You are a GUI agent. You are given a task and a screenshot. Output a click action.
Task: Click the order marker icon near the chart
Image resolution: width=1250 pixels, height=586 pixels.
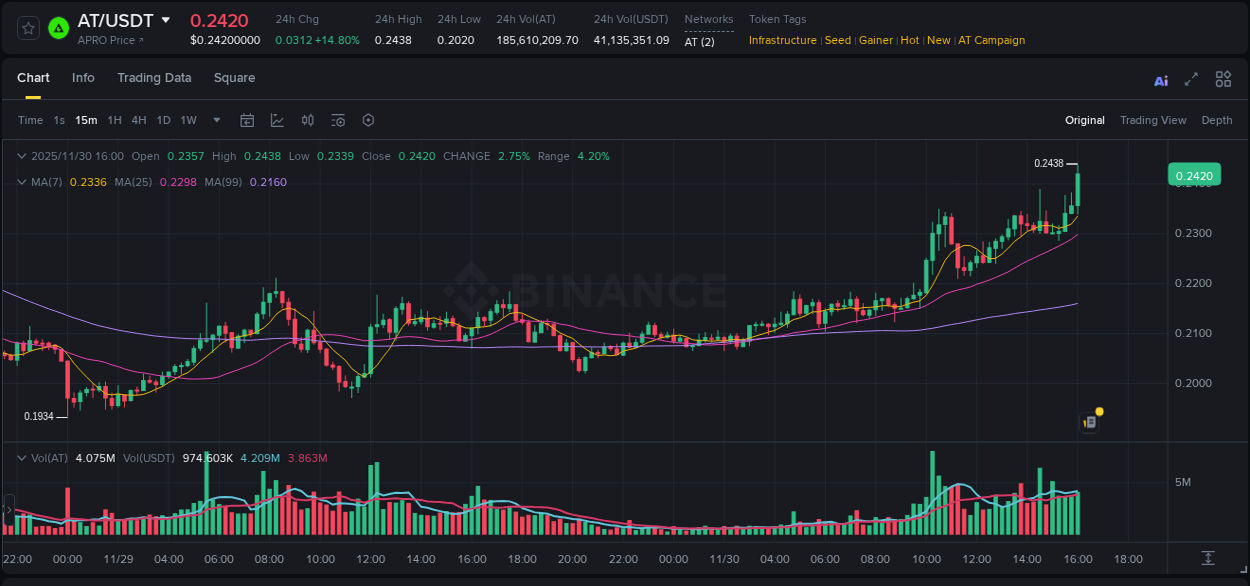tap(1088, 421)
